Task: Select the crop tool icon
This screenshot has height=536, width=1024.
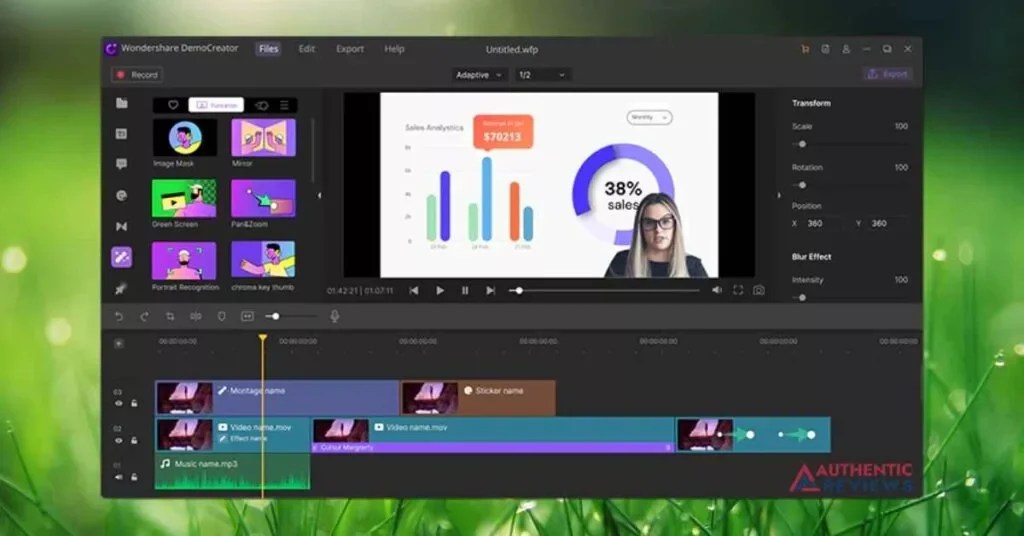Action: tap(170, 317)
